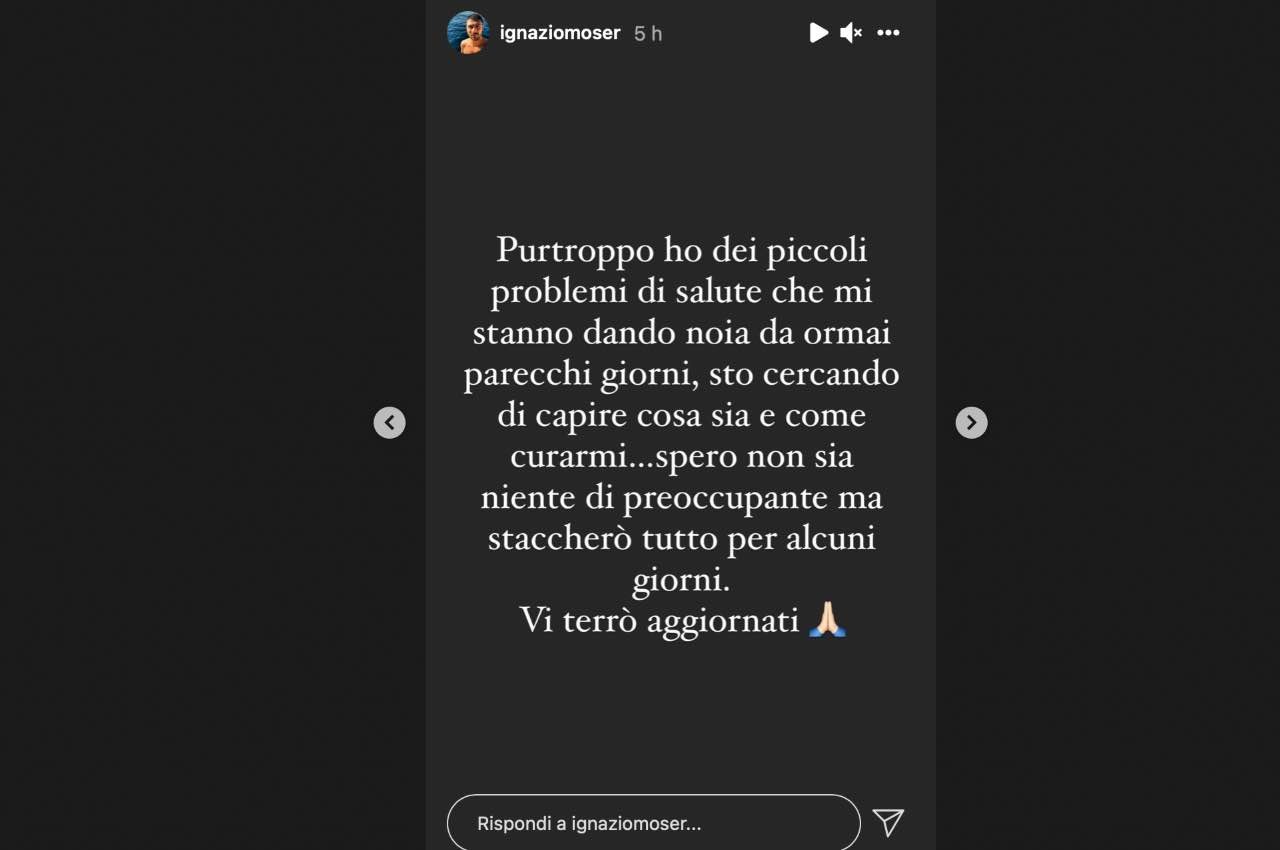Viewport: 1280px width, 850px height.
Task: Click the line "di capire cosa sia e come"
Action: coord(681,415)
